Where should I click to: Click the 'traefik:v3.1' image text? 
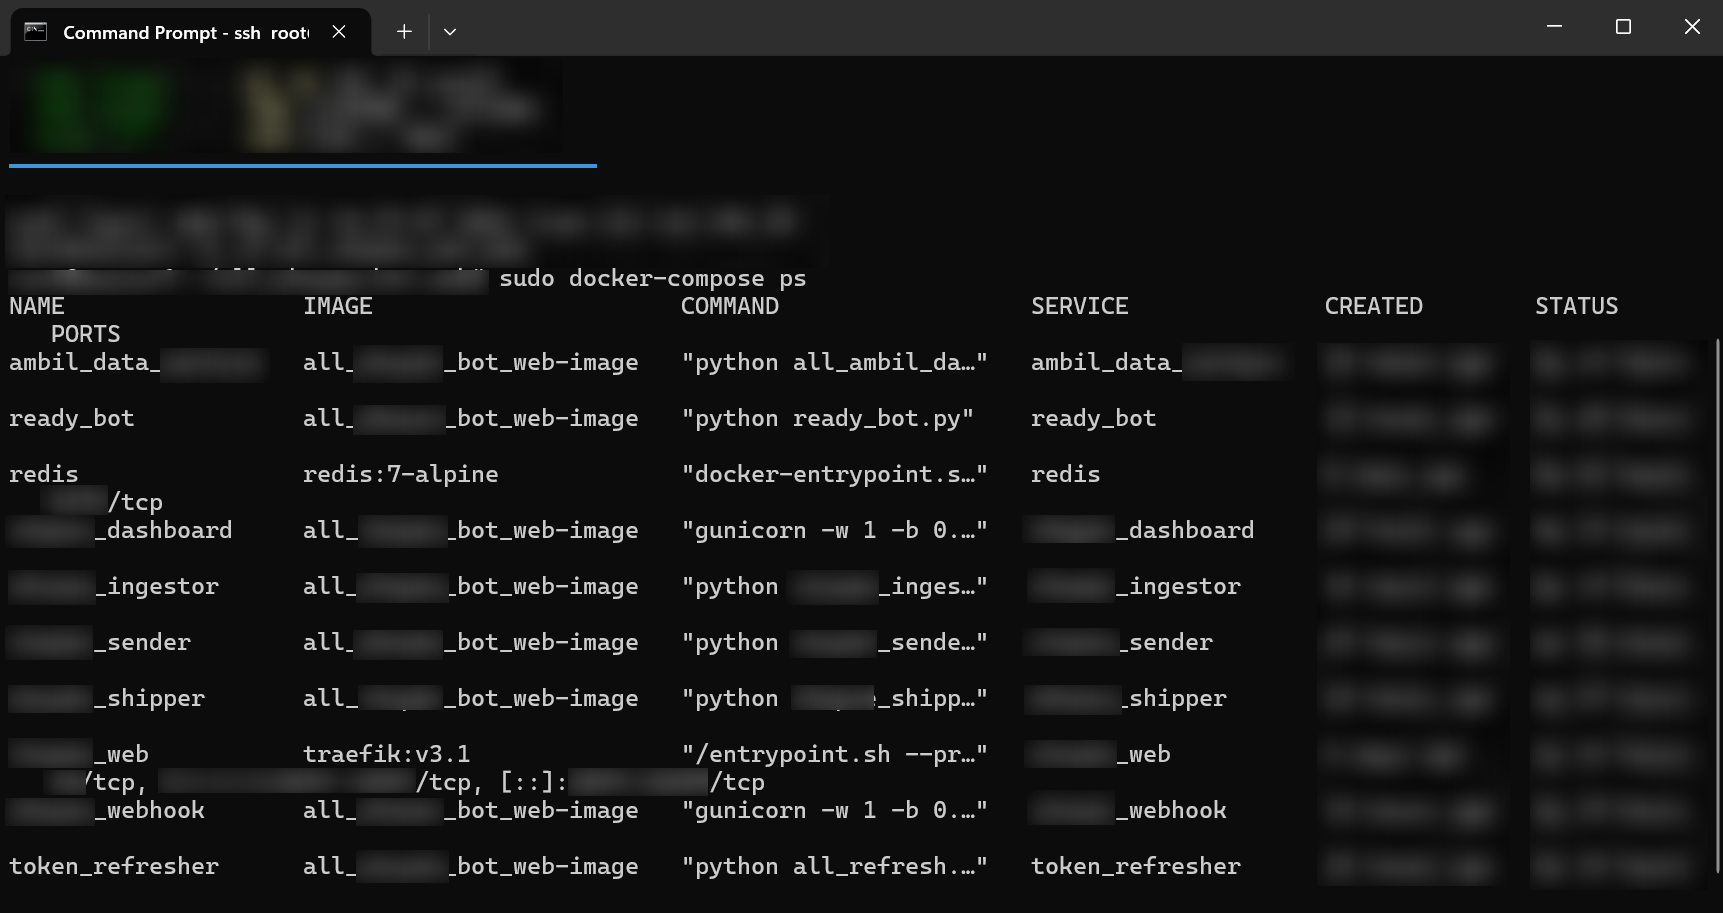tap(387, 754)
